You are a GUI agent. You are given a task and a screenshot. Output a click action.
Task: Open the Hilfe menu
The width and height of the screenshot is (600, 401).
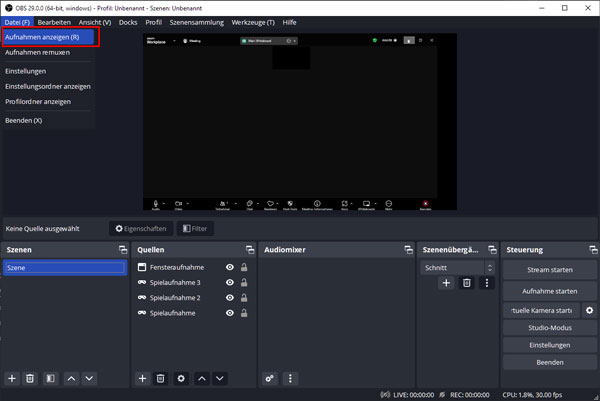(289, 23)
